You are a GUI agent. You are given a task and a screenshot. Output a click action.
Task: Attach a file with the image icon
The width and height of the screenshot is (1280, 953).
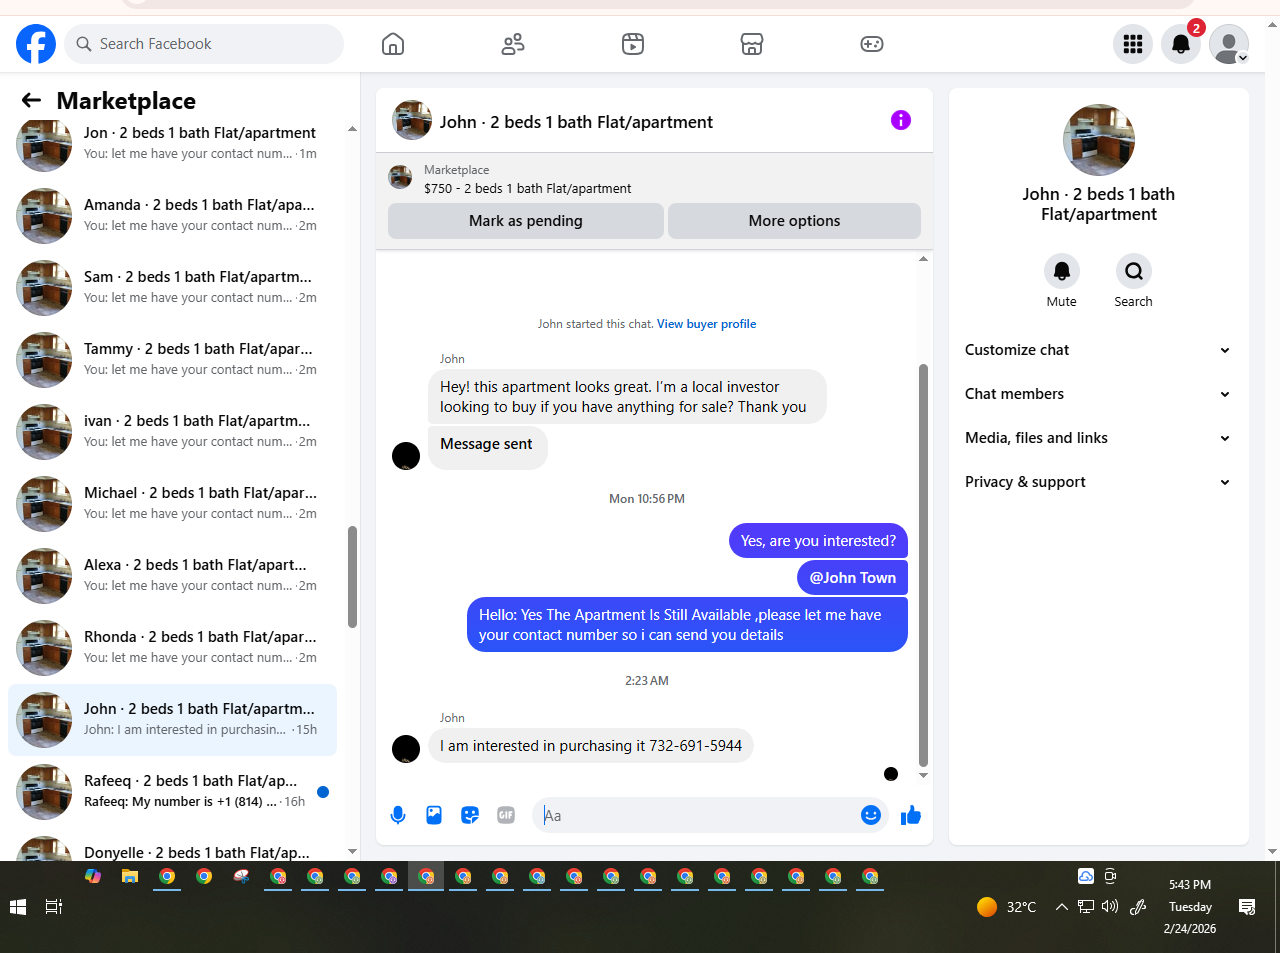(x=434, y=815)
